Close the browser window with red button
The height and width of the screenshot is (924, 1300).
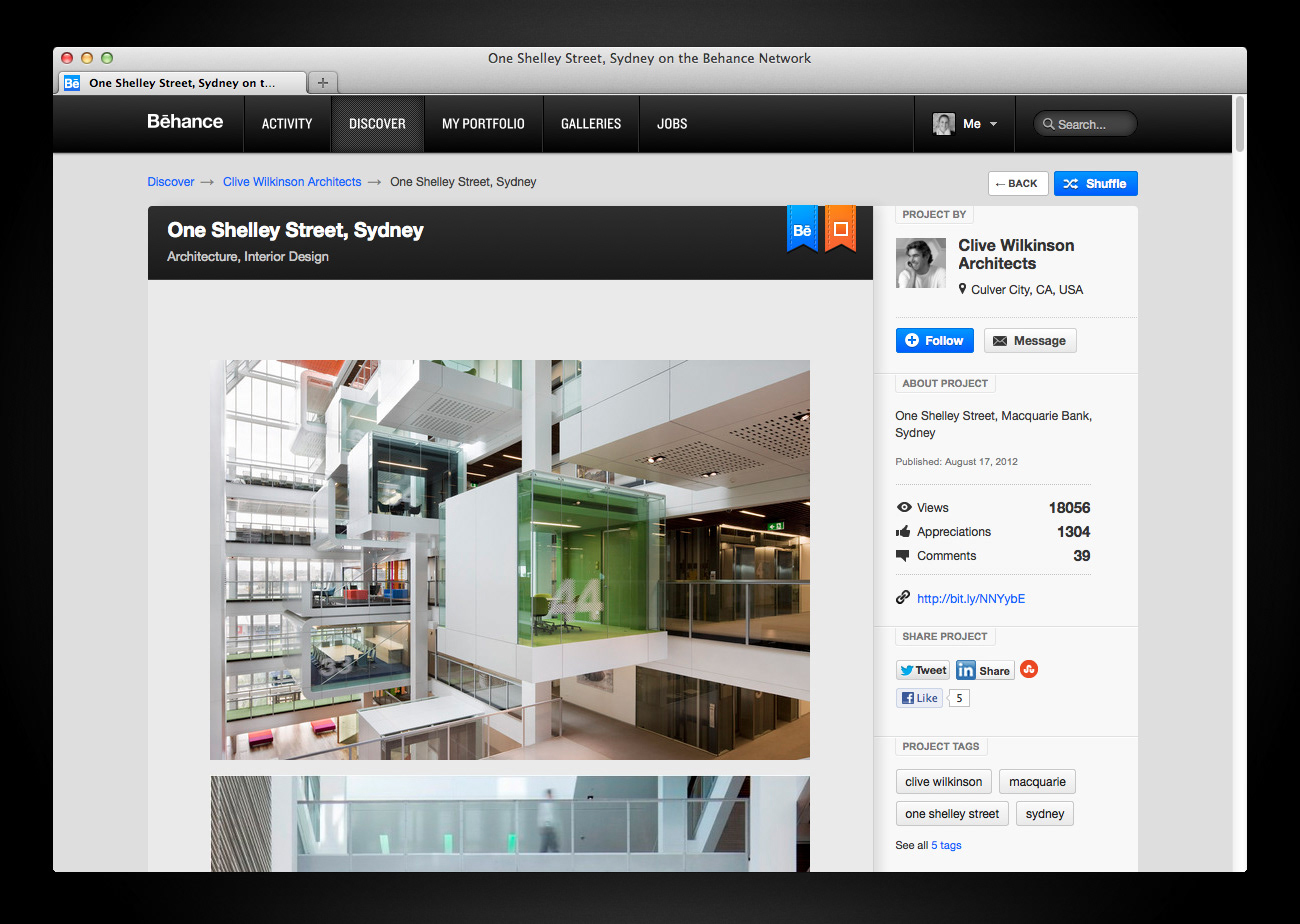[x=67, y=58]
